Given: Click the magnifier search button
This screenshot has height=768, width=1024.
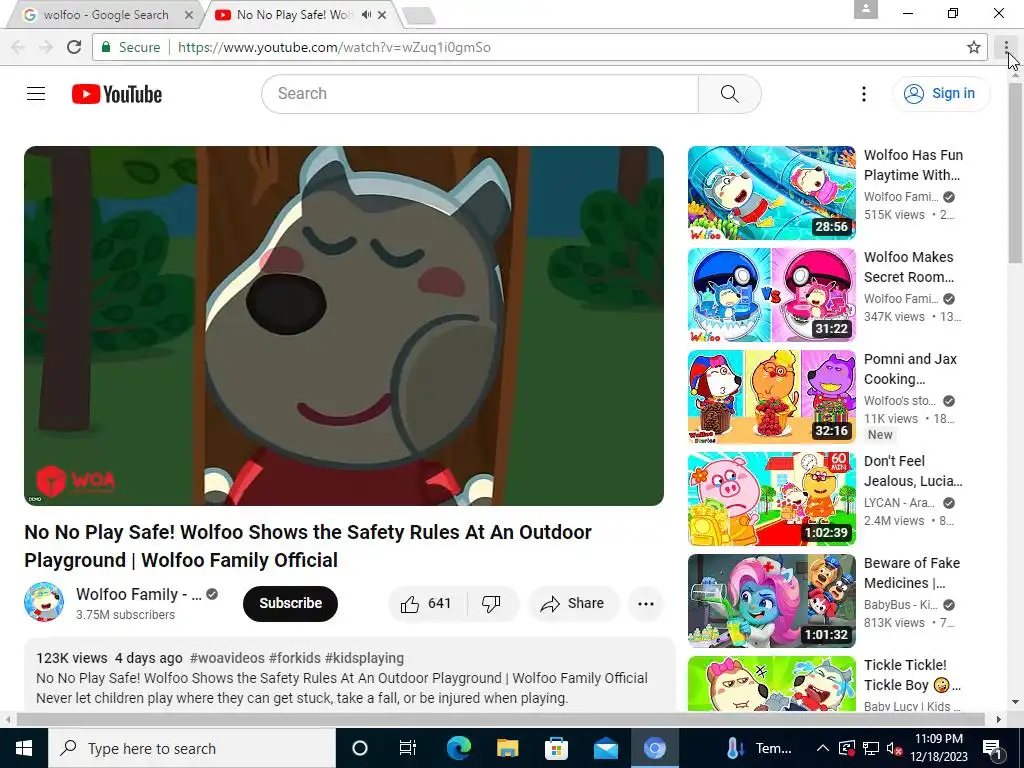Looking at the screenshot, I should coord(729,94).
